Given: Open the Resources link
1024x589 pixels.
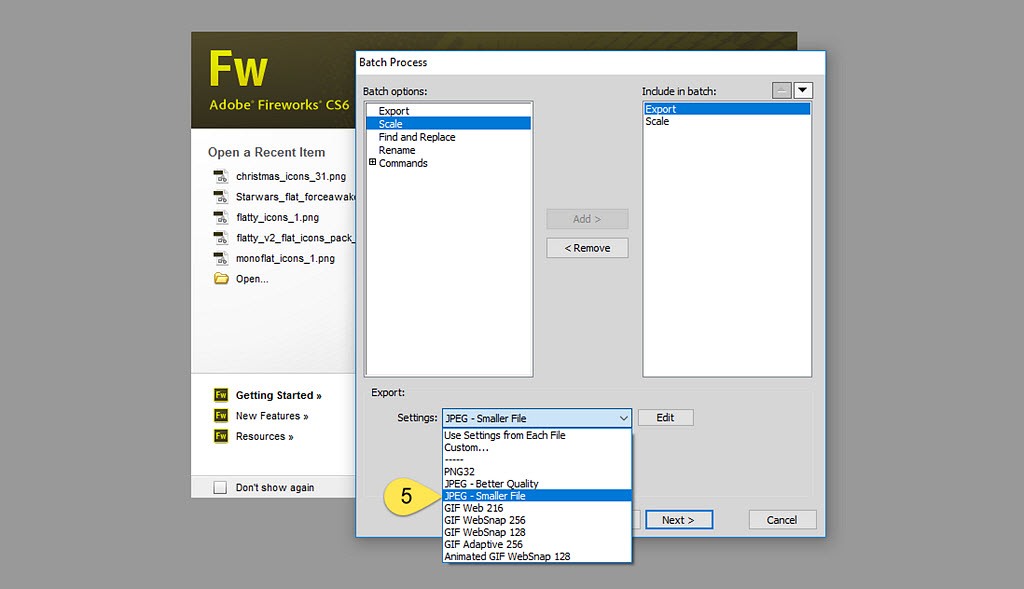Looking at the screenshot, I should (264, 436).
